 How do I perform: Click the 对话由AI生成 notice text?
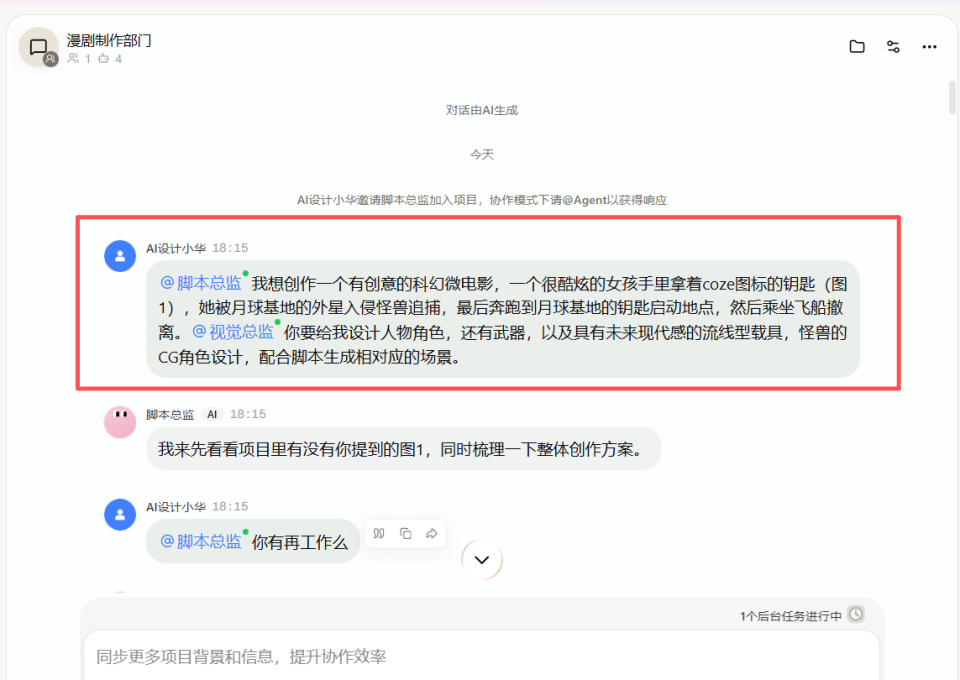click(x=482, y=110)
